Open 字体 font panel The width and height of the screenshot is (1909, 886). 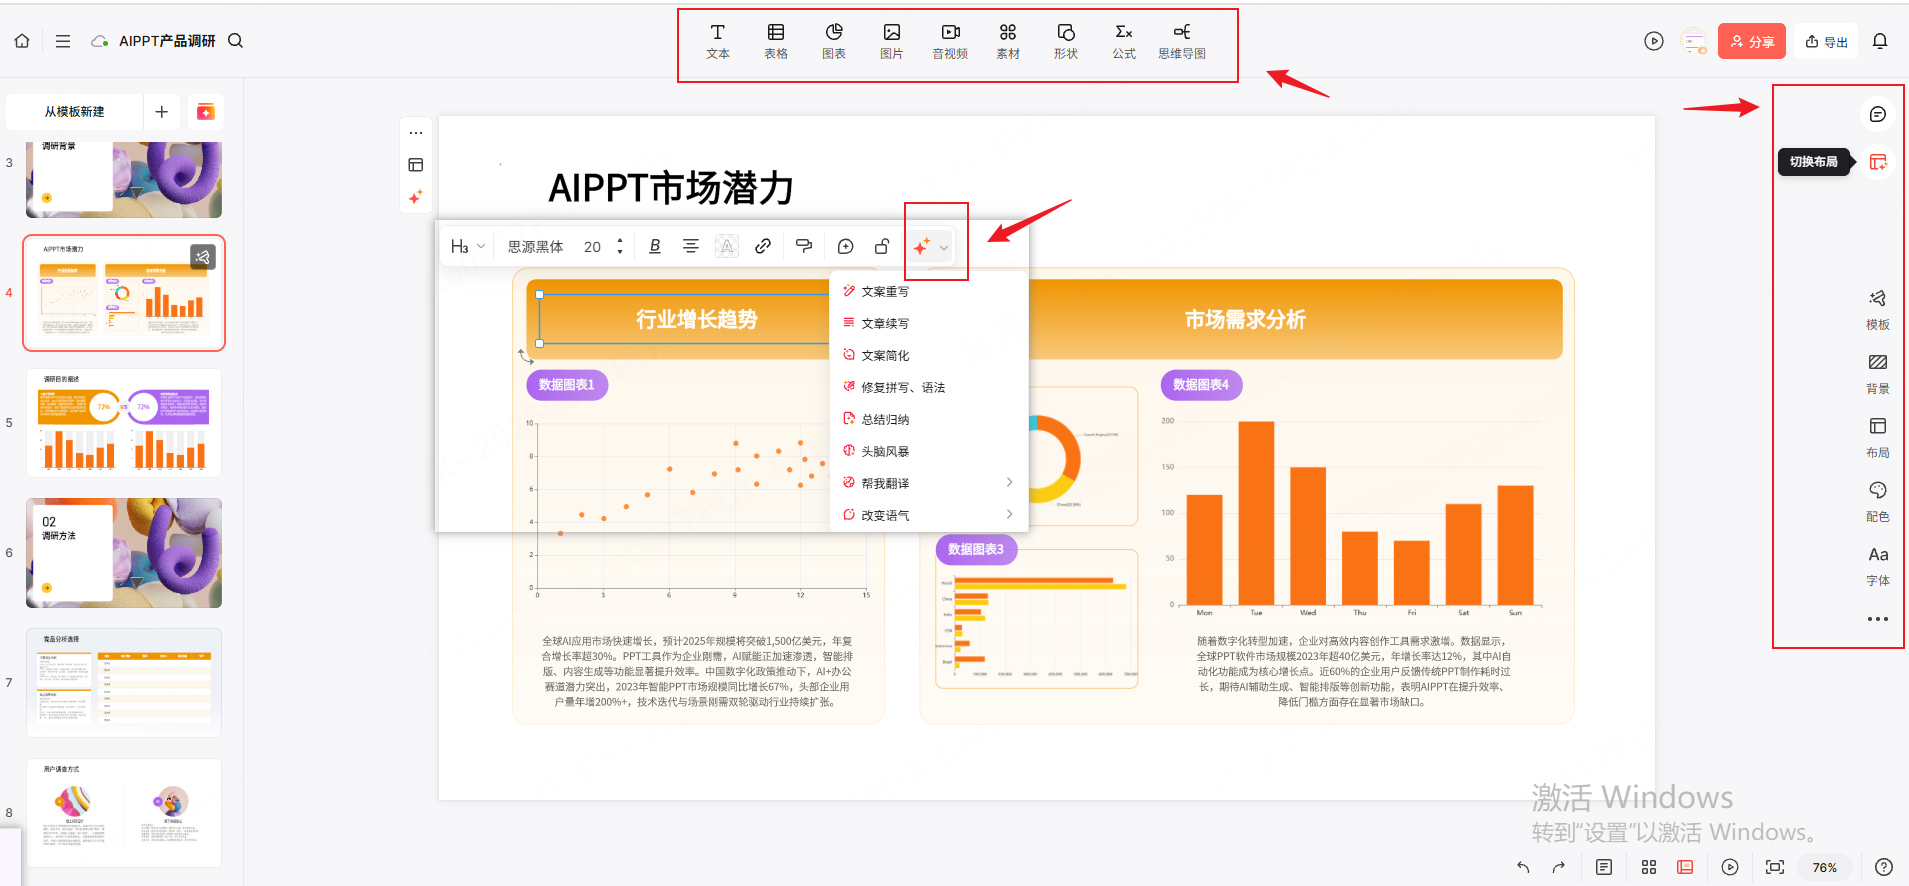tap(1878, 566)
